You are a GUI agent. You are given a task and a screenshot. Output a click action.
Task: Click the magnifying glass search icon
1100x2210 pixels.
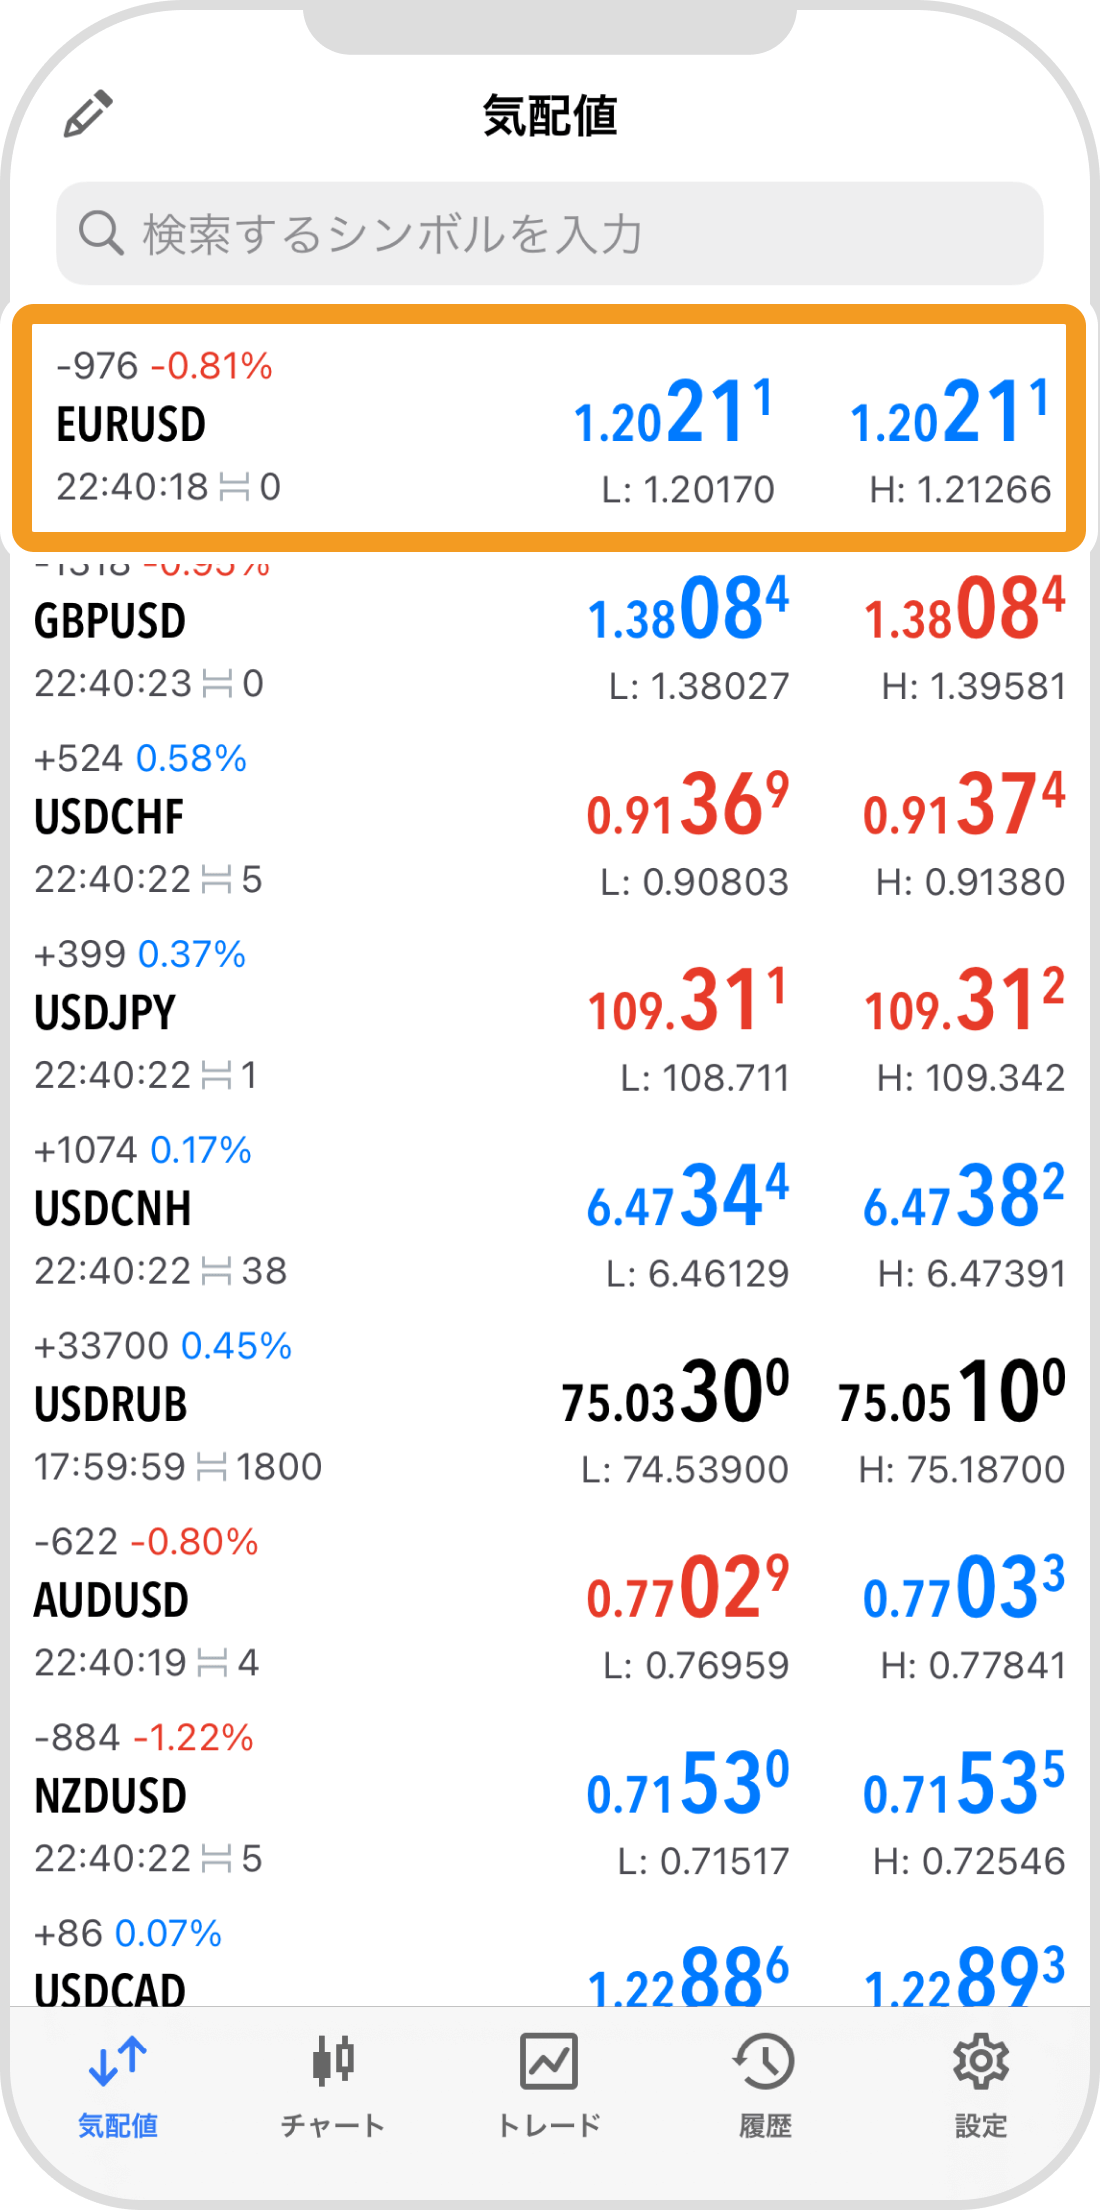pyautogui.click(x=101, y=234)
